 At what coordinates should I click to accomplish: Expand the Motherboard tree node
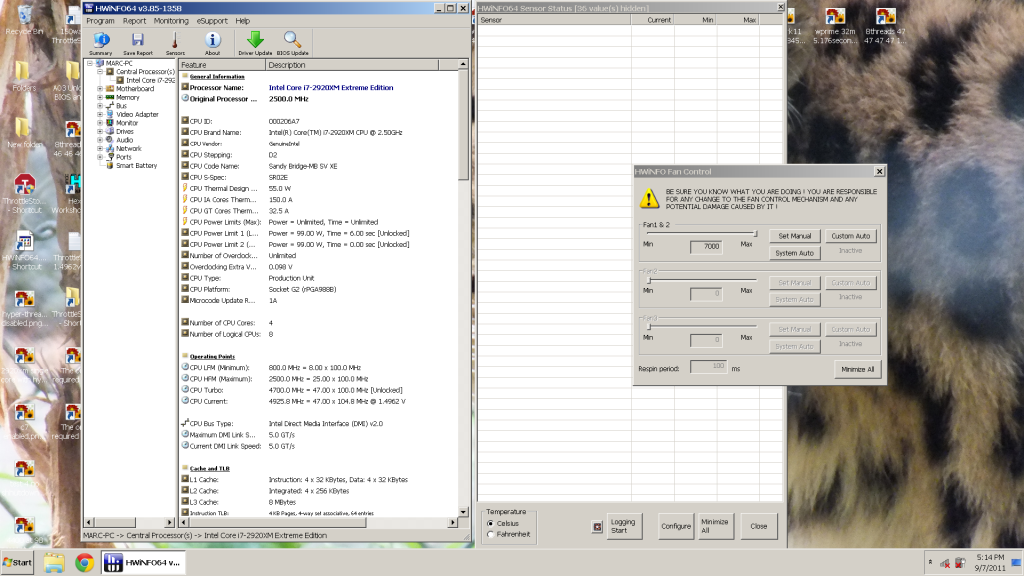pyautogui.click(x=100, y=89)
